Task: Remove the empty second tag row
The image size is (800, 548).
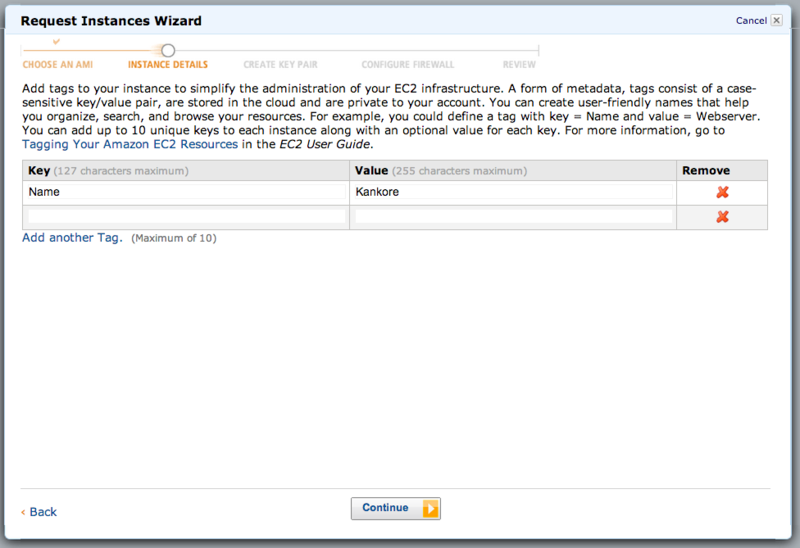Action: point(722,217)
